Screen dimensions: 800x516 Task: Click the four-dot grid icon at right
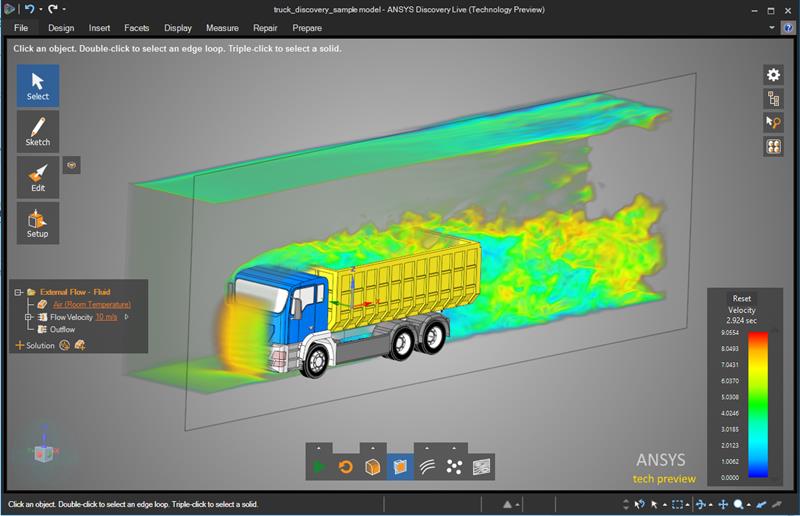click(x=773, y=146)
